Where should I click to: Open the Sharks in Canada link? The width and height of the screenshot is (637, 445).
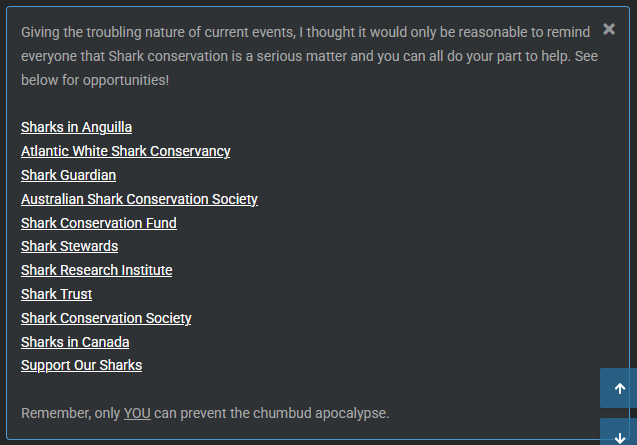coord(75,342)
